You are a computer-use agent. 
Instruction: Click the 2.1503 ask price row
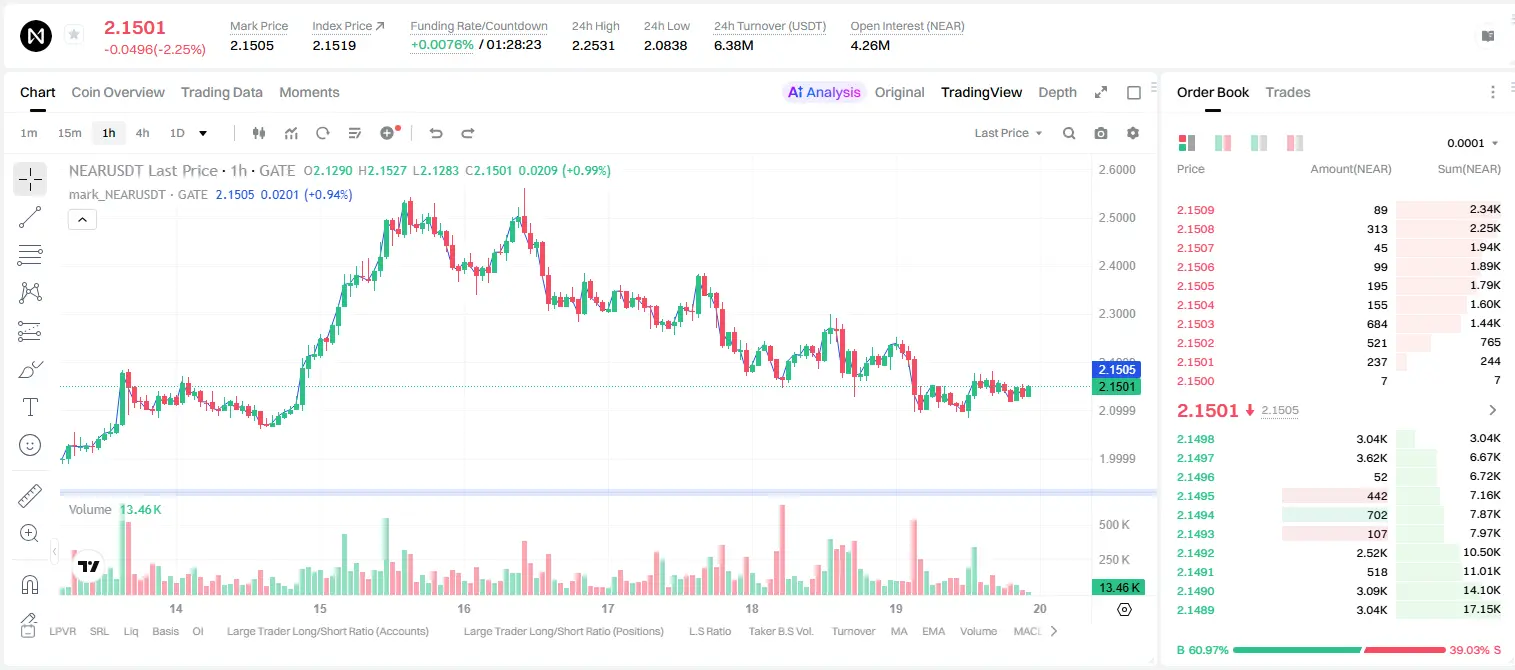coord(1338,324)
